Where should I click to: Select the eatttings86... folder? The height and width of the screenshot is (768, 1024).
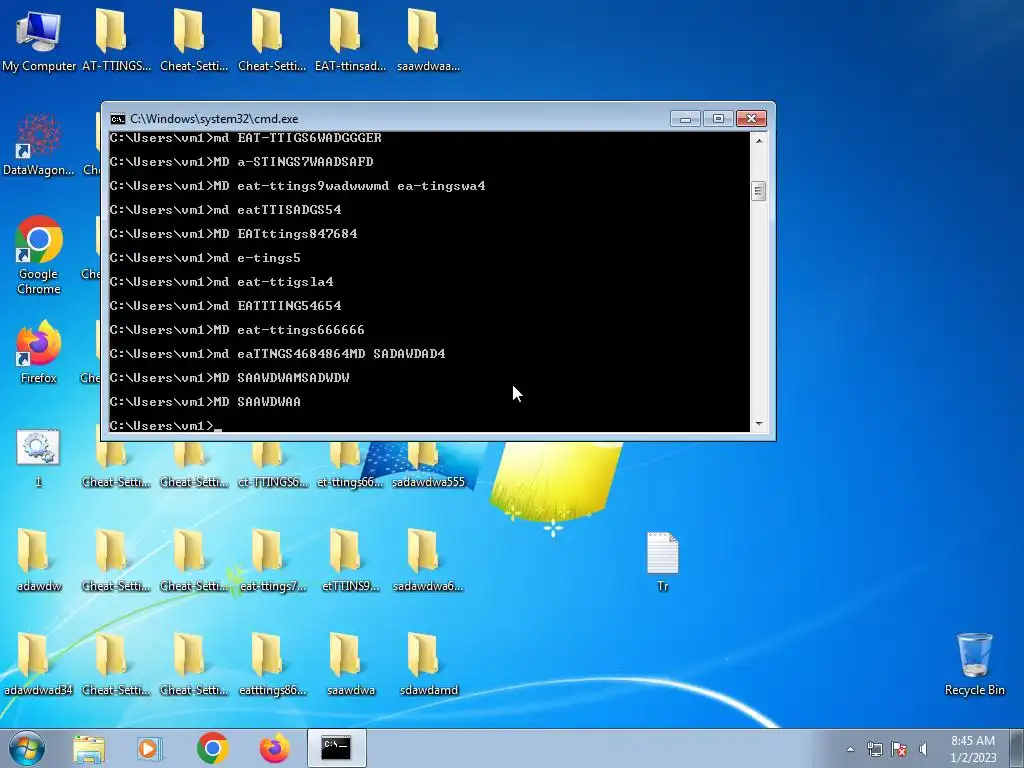click(x=272, y=664)
